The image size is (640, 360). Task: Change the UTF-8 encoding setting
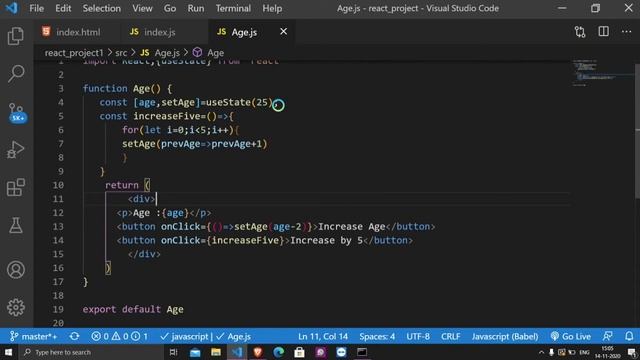[418, 337]
